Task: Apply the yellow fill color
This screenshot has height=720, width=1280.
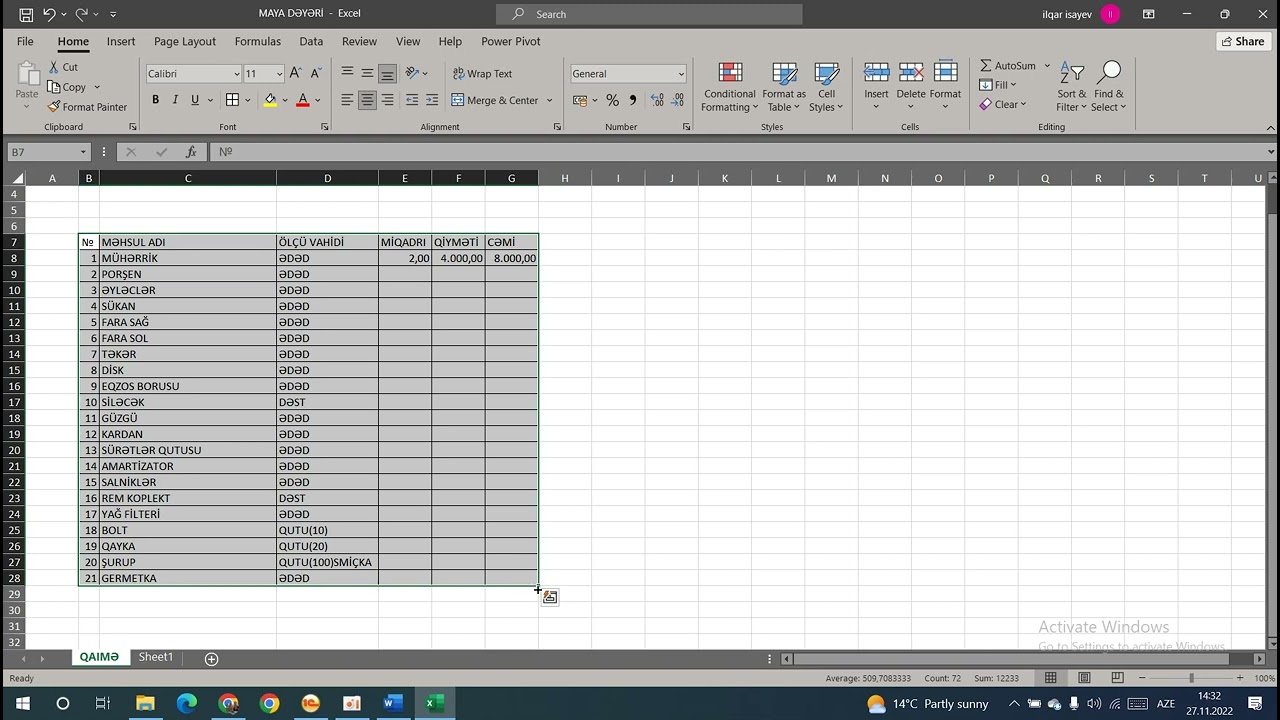Action: tap(270, 100)
